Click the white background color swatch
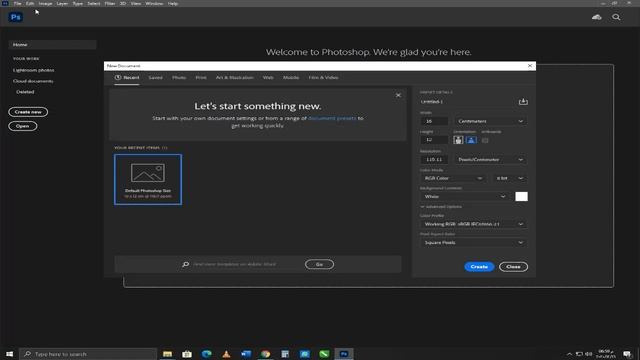Viewport: 640px width, 360px height. (x=521, y=197)
